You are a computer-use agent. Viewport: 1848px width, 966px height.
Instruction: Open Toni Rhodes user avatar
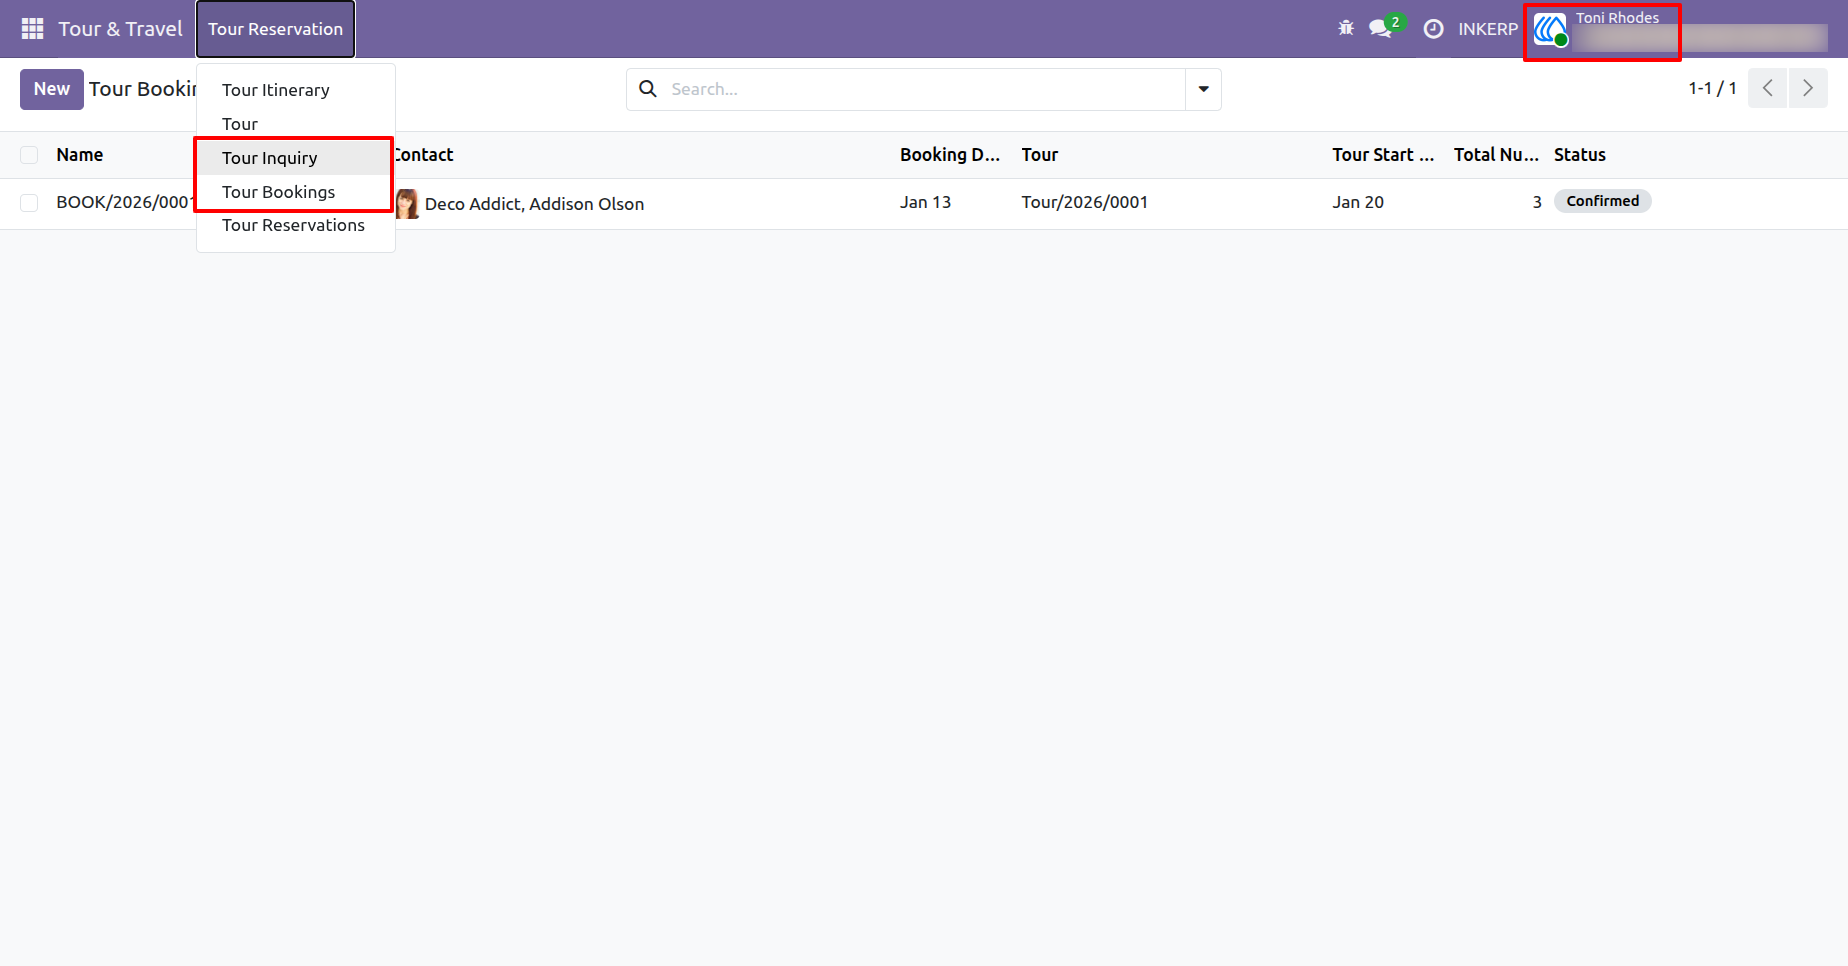coord(1550,29)
